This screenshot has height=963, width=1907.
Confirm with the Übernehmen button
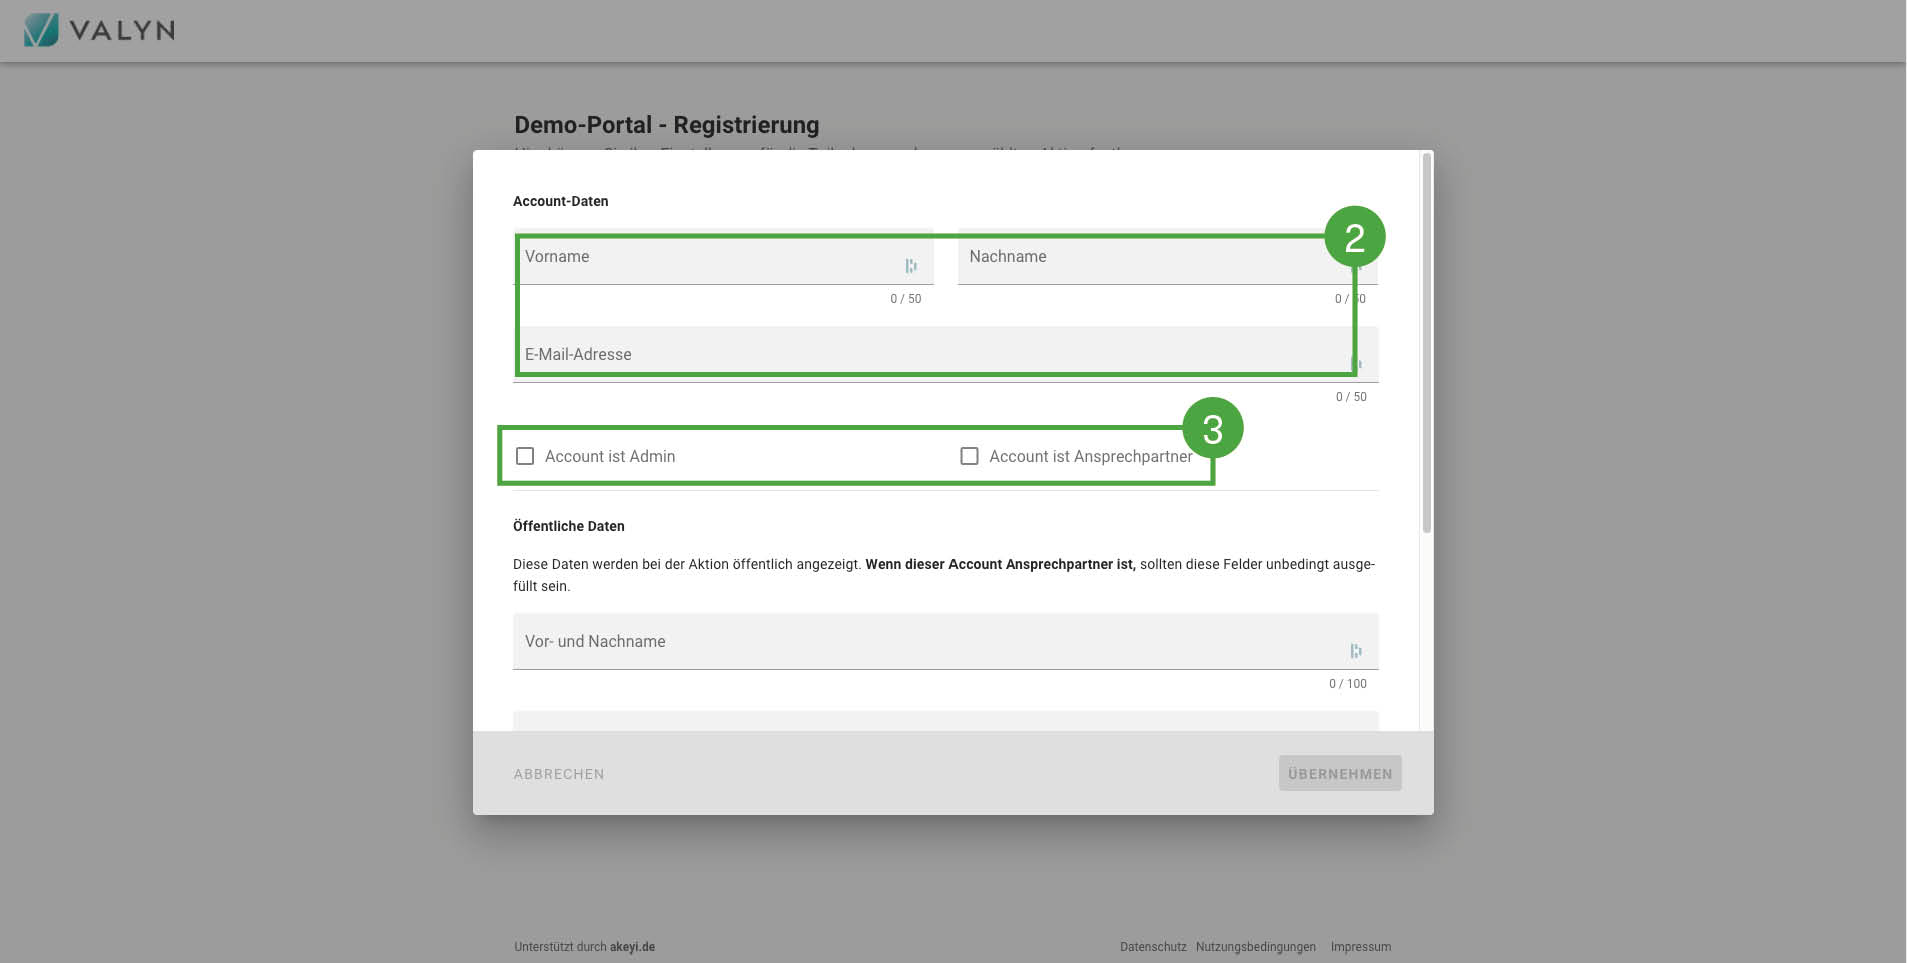click(1339, 773)
